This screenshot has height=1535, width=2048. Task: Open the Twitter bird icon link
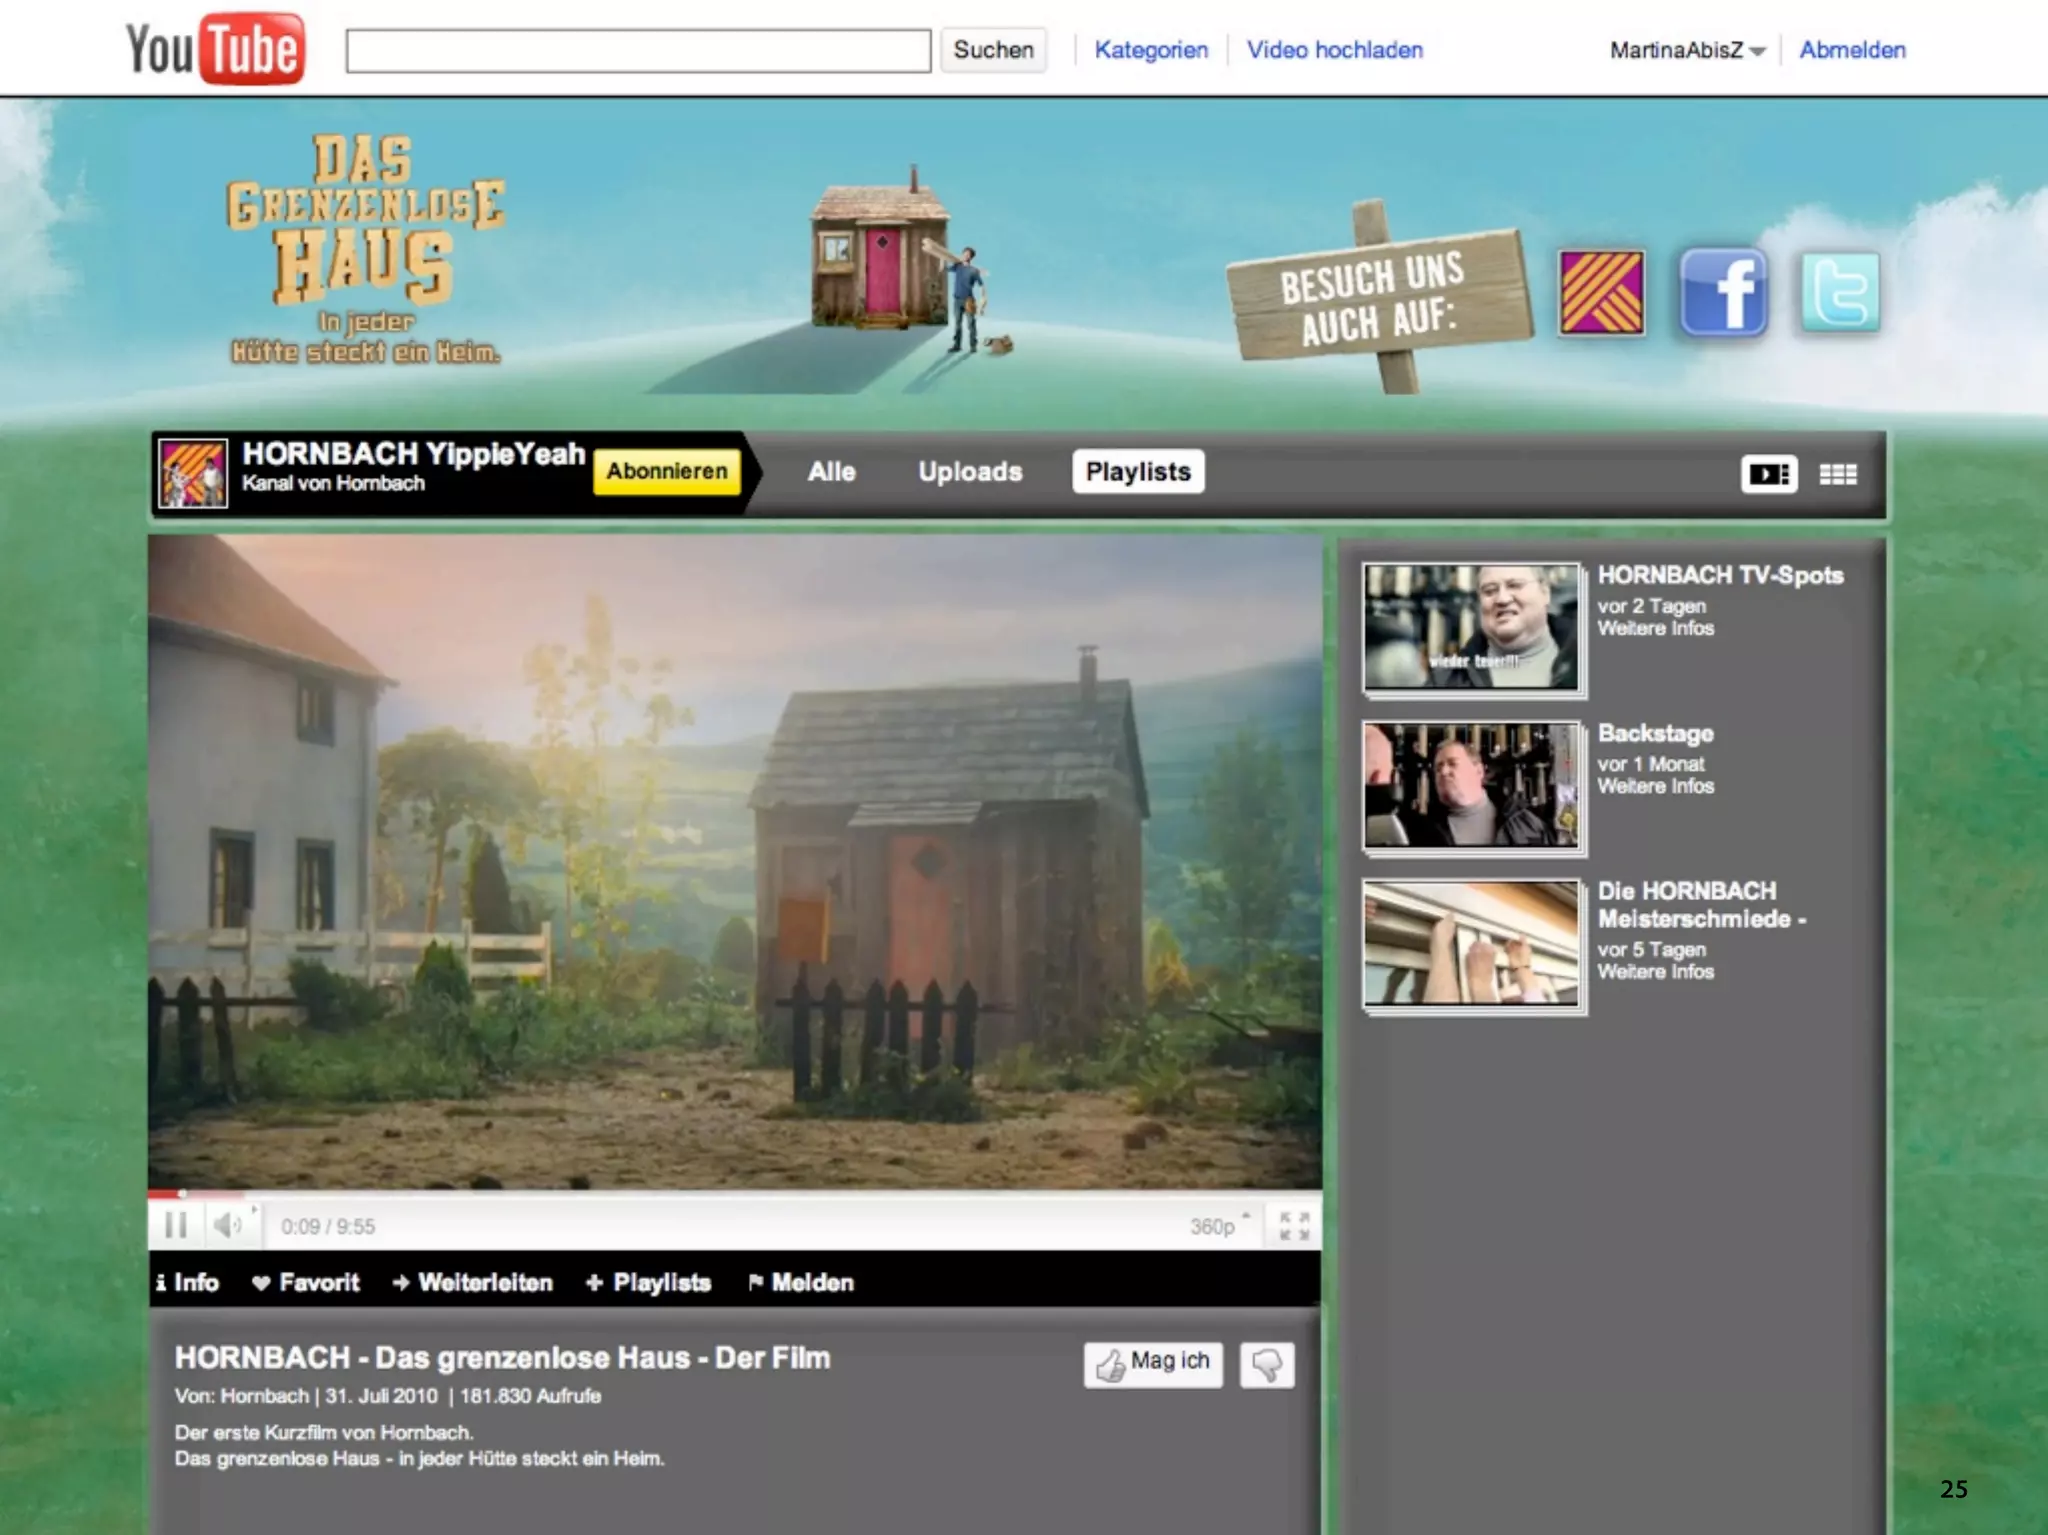click(1840, 293)
